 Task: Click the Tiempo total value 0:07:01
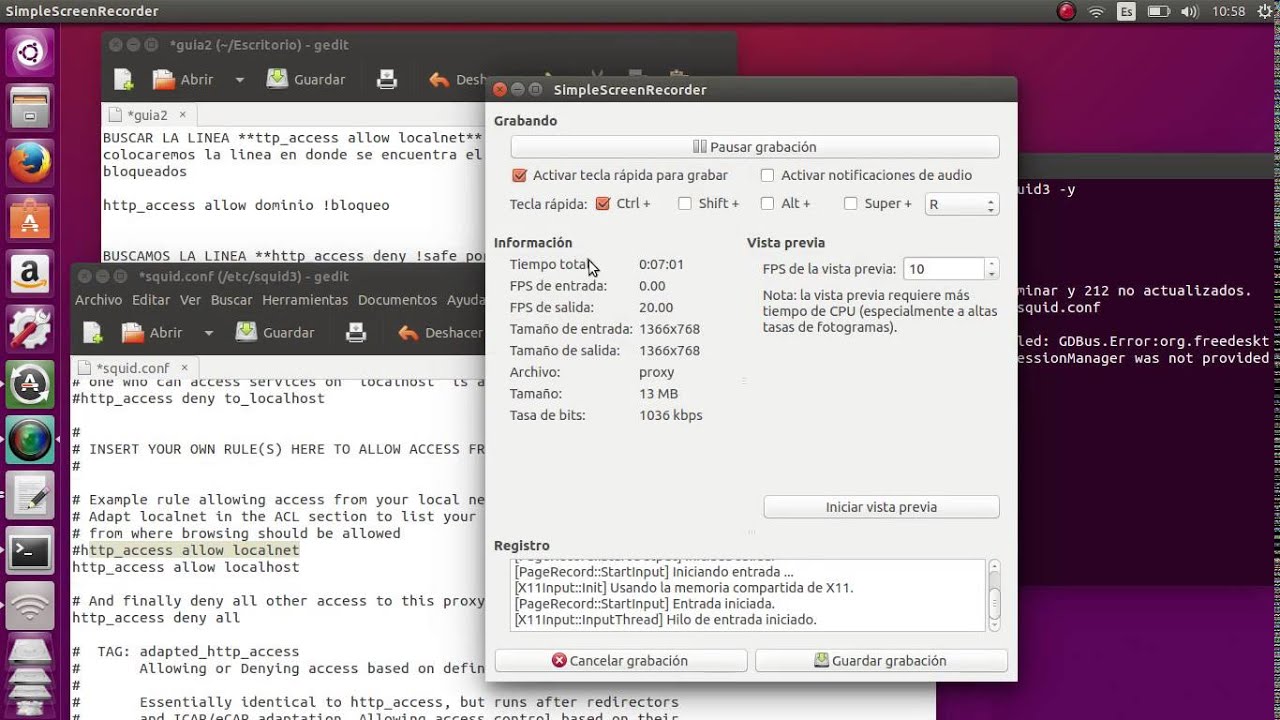661,265
